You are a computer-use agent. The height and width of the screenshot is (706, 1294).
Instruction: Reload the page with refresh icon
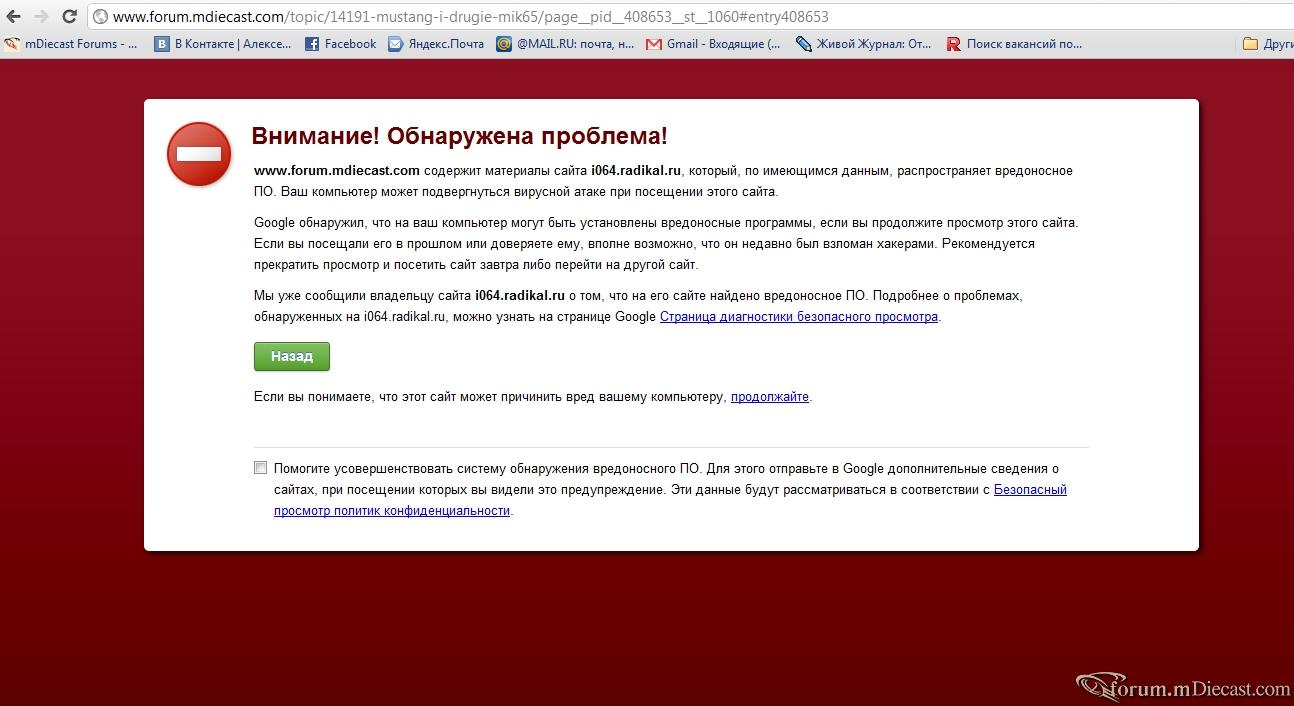(69, 17)
